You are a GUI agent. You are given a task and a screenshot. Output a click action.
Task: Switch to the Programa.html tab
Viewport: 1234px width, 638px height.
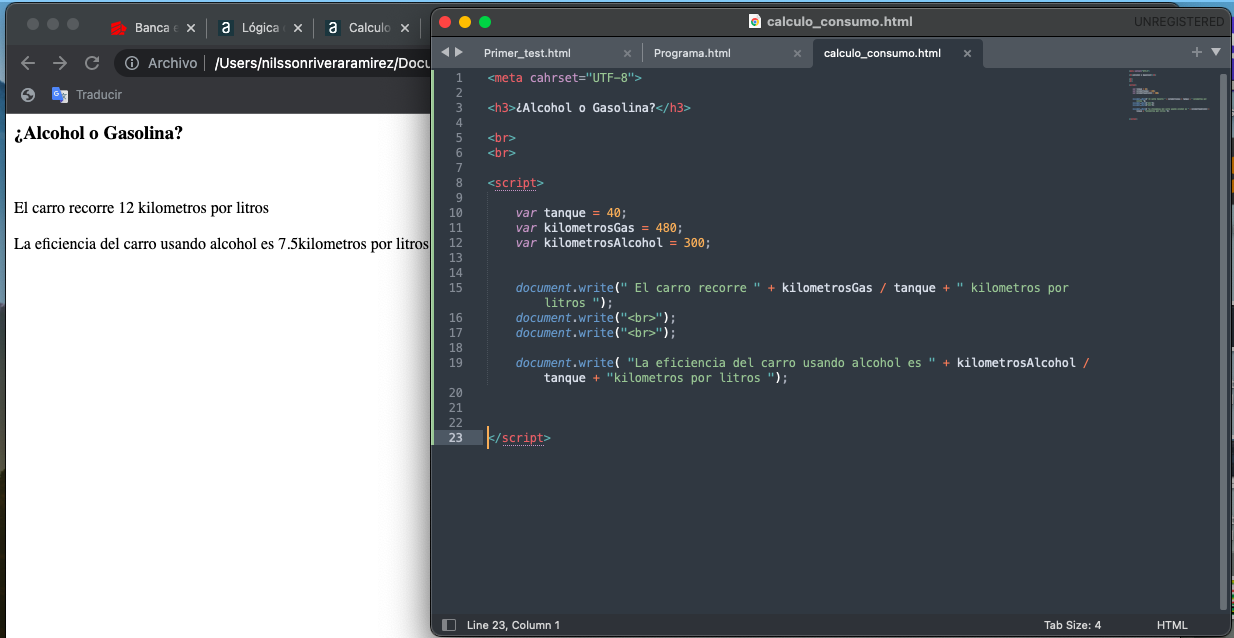(692, 54)
